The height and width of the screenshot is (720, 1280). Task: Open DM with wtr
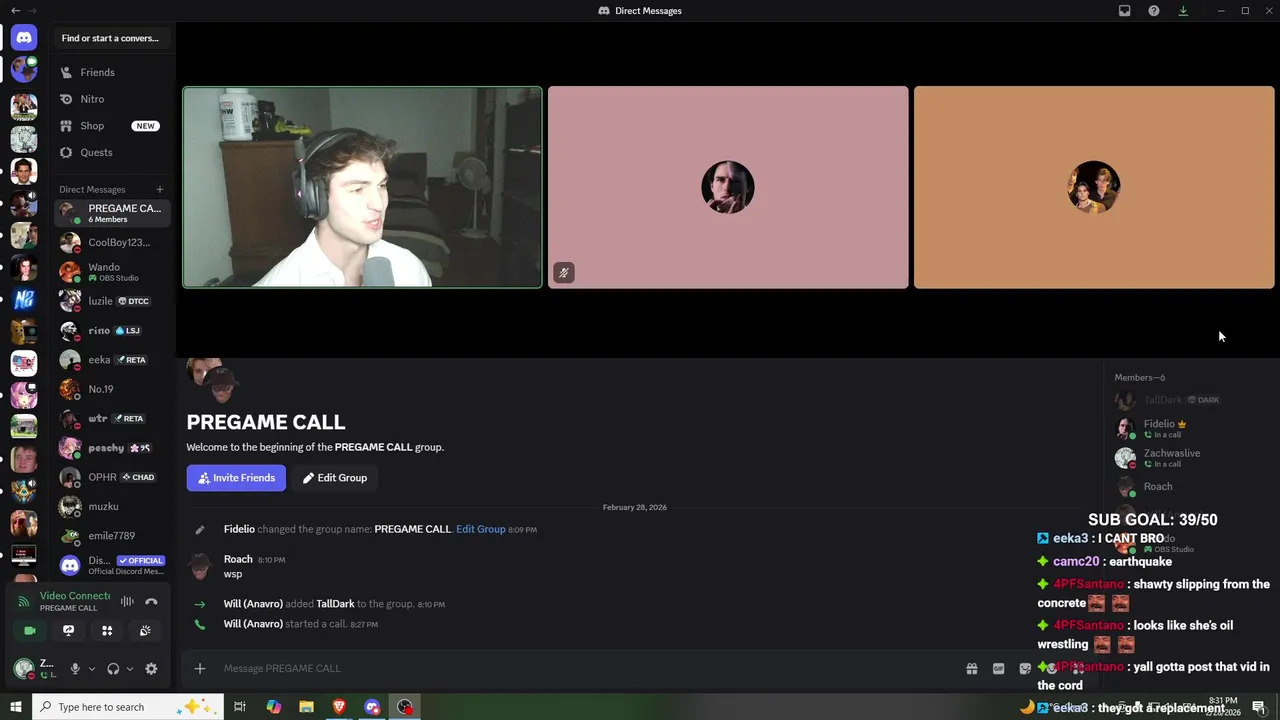click(113, 418)
